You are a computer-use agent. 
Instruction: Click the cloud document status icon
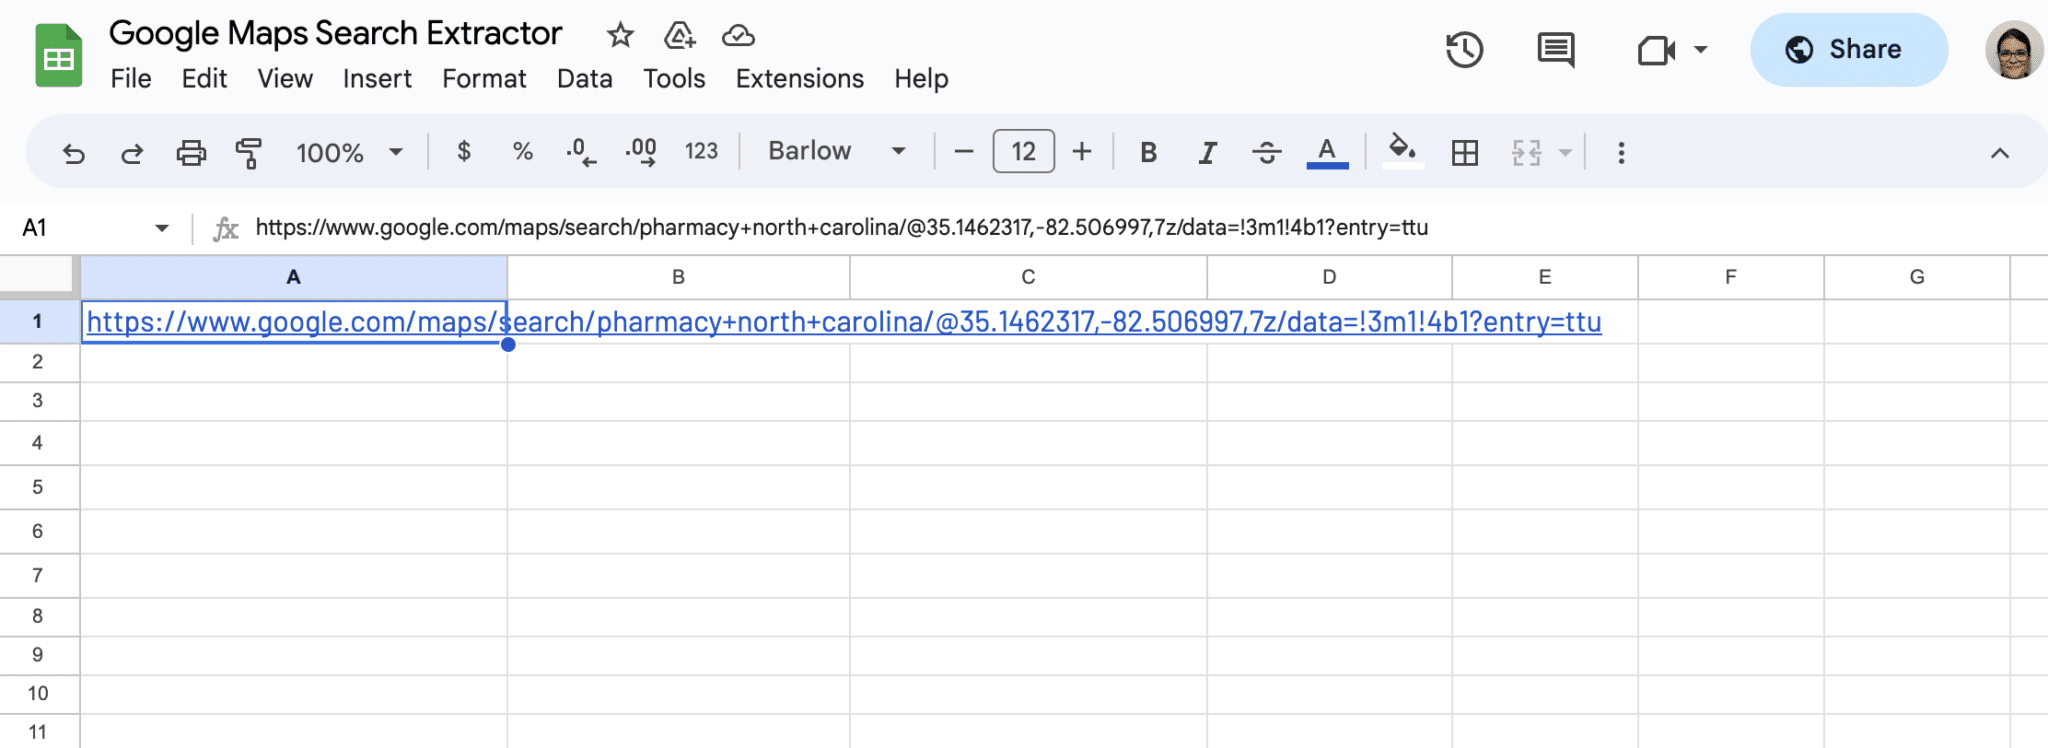(x=738, y=36)
